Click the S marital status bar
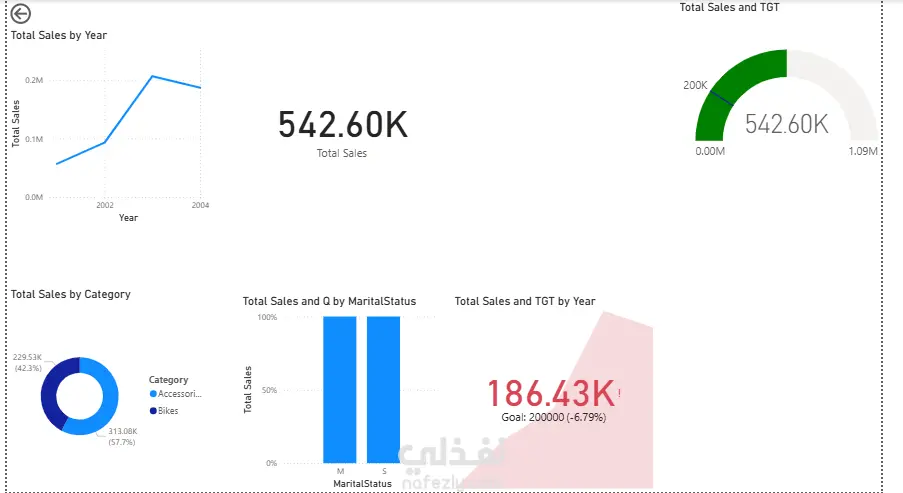Viewport: 903px width, 493px height. pyautogui.click(x=383, y=389)
